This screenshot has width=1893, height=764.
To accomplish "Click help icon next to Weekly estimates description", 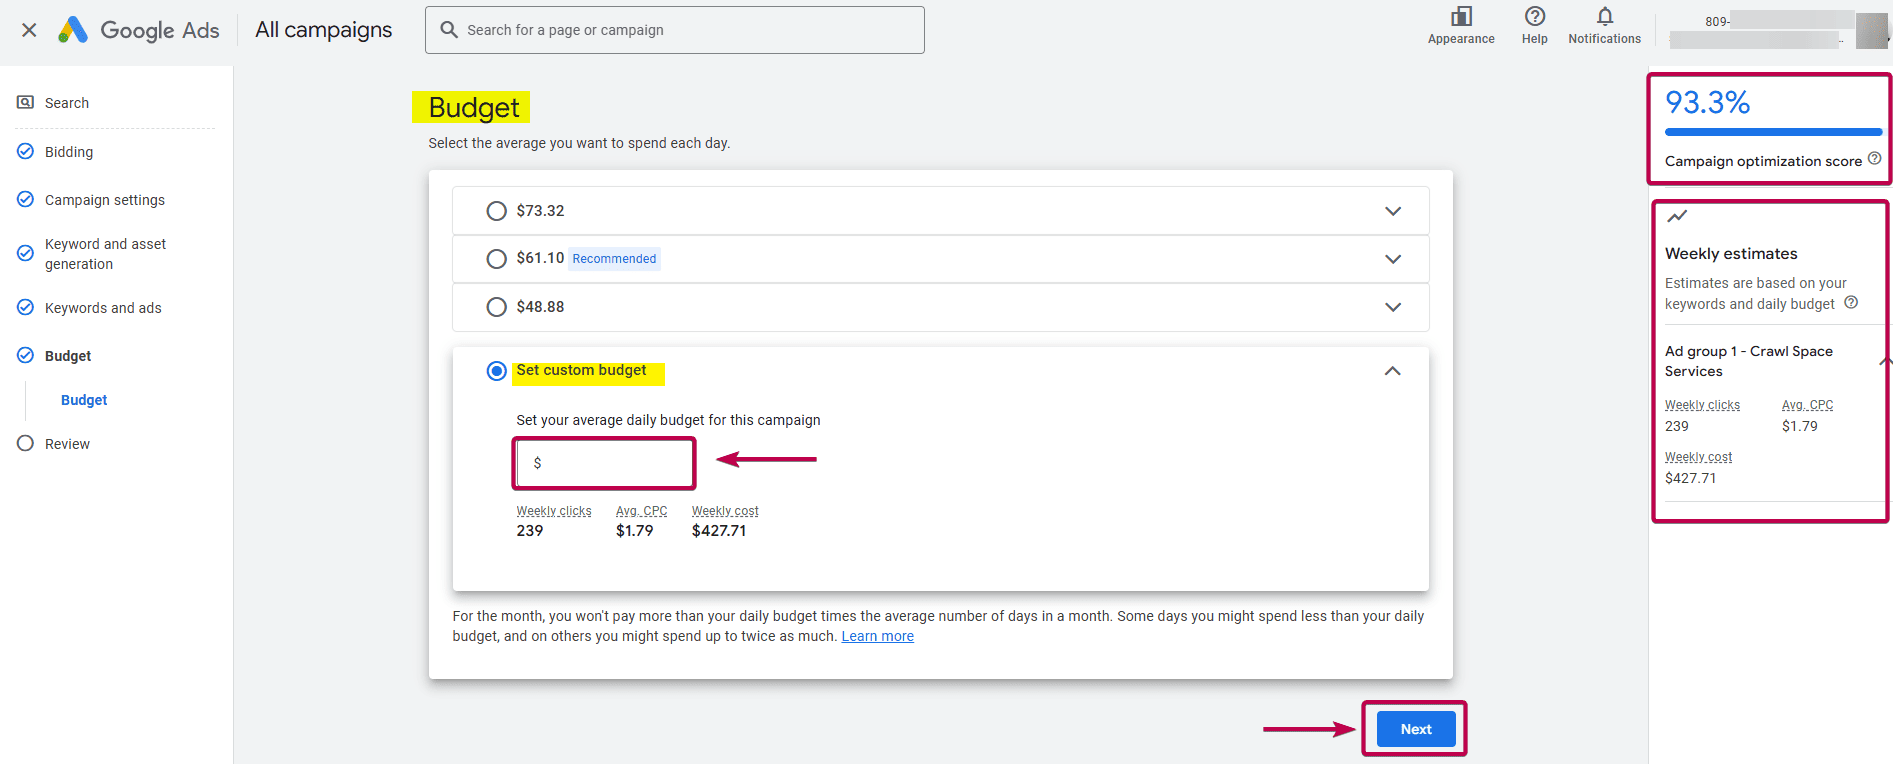I will [1851, 303].
